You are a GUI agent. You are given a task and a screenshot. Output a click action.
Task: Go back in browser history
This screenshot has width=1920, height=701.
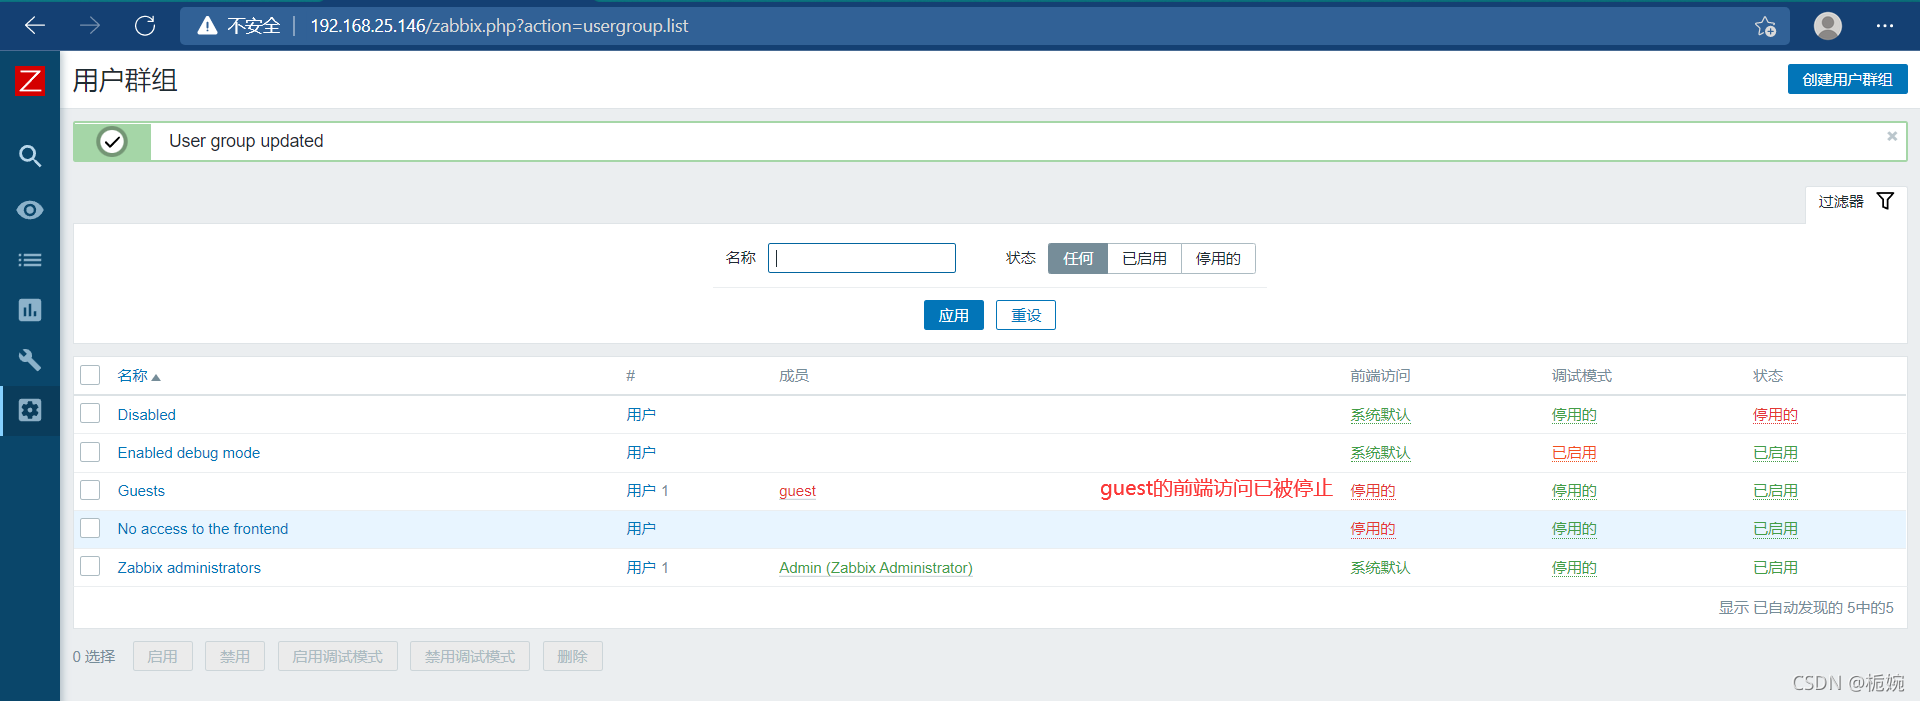[35, 25]
